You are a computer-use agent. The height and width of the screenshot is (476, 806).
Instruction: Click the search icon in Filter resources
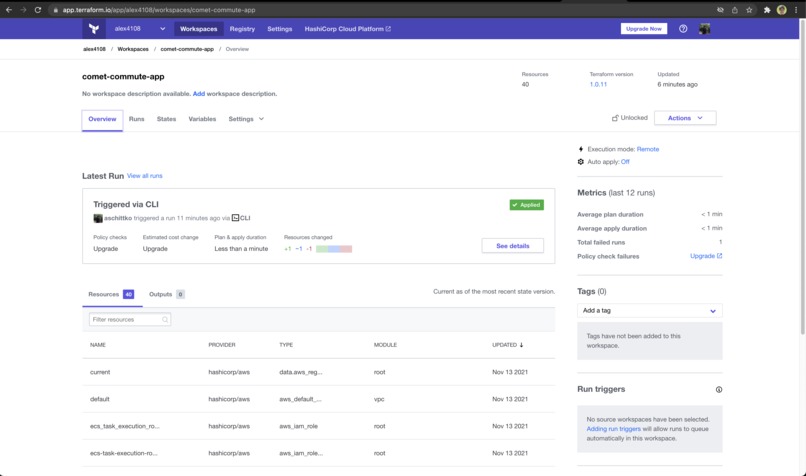pos(165,320)
